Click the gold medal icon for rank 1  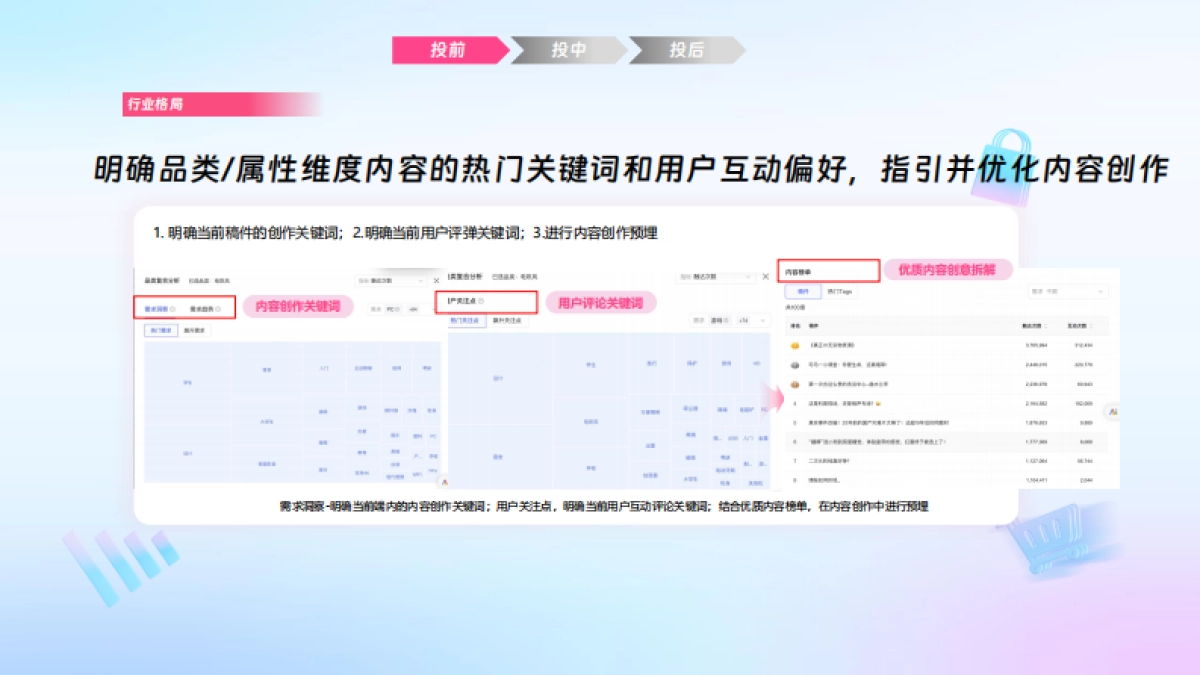click(x=793, y=347)
